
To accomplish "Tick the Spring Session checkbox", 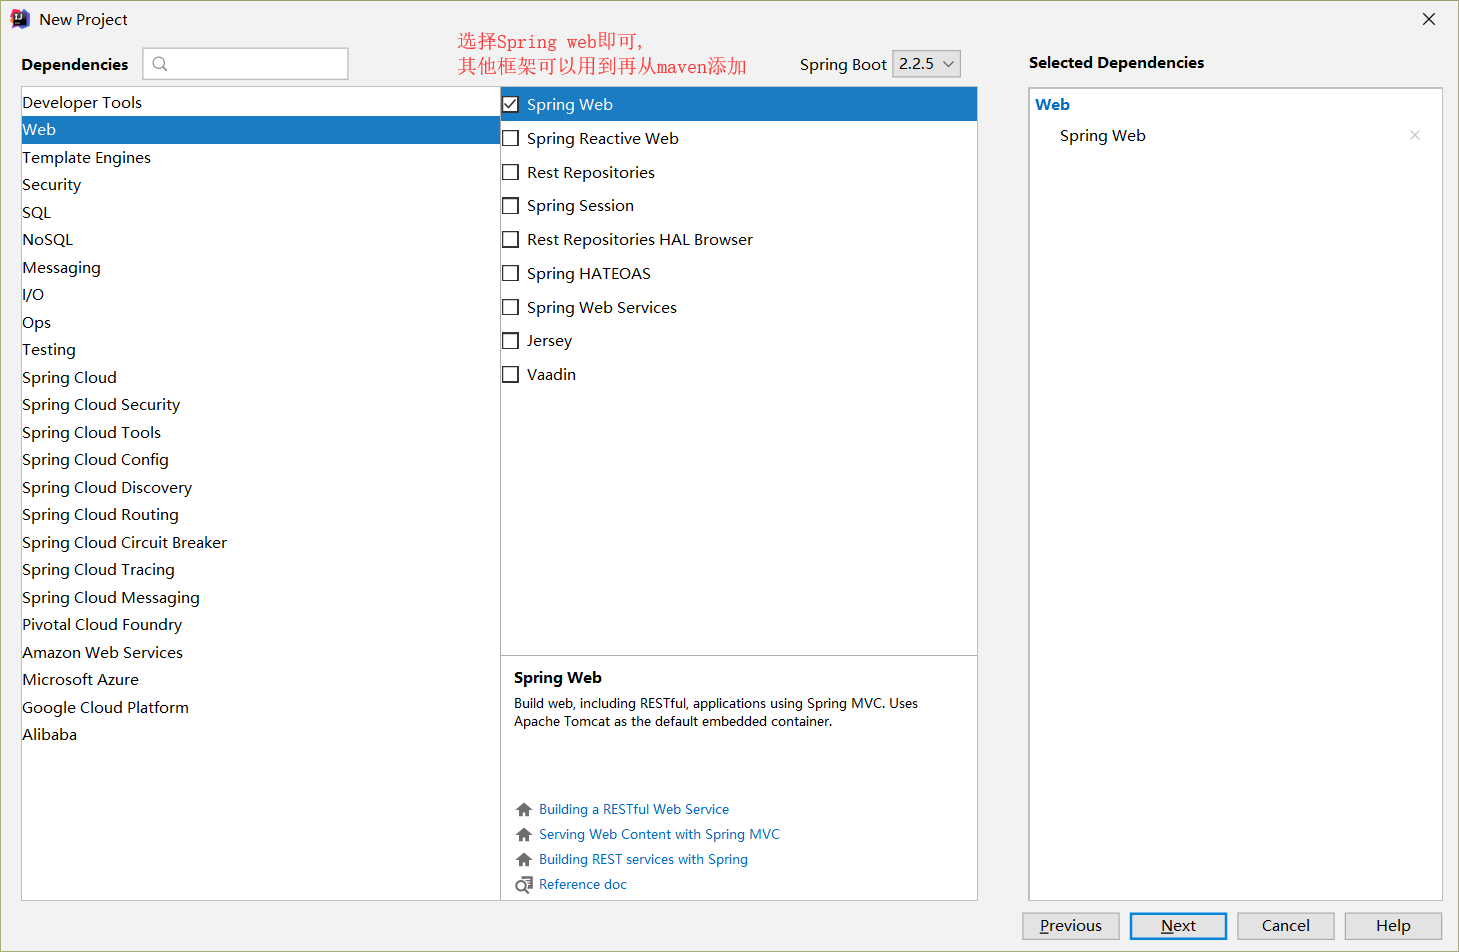I will [510, 205].
